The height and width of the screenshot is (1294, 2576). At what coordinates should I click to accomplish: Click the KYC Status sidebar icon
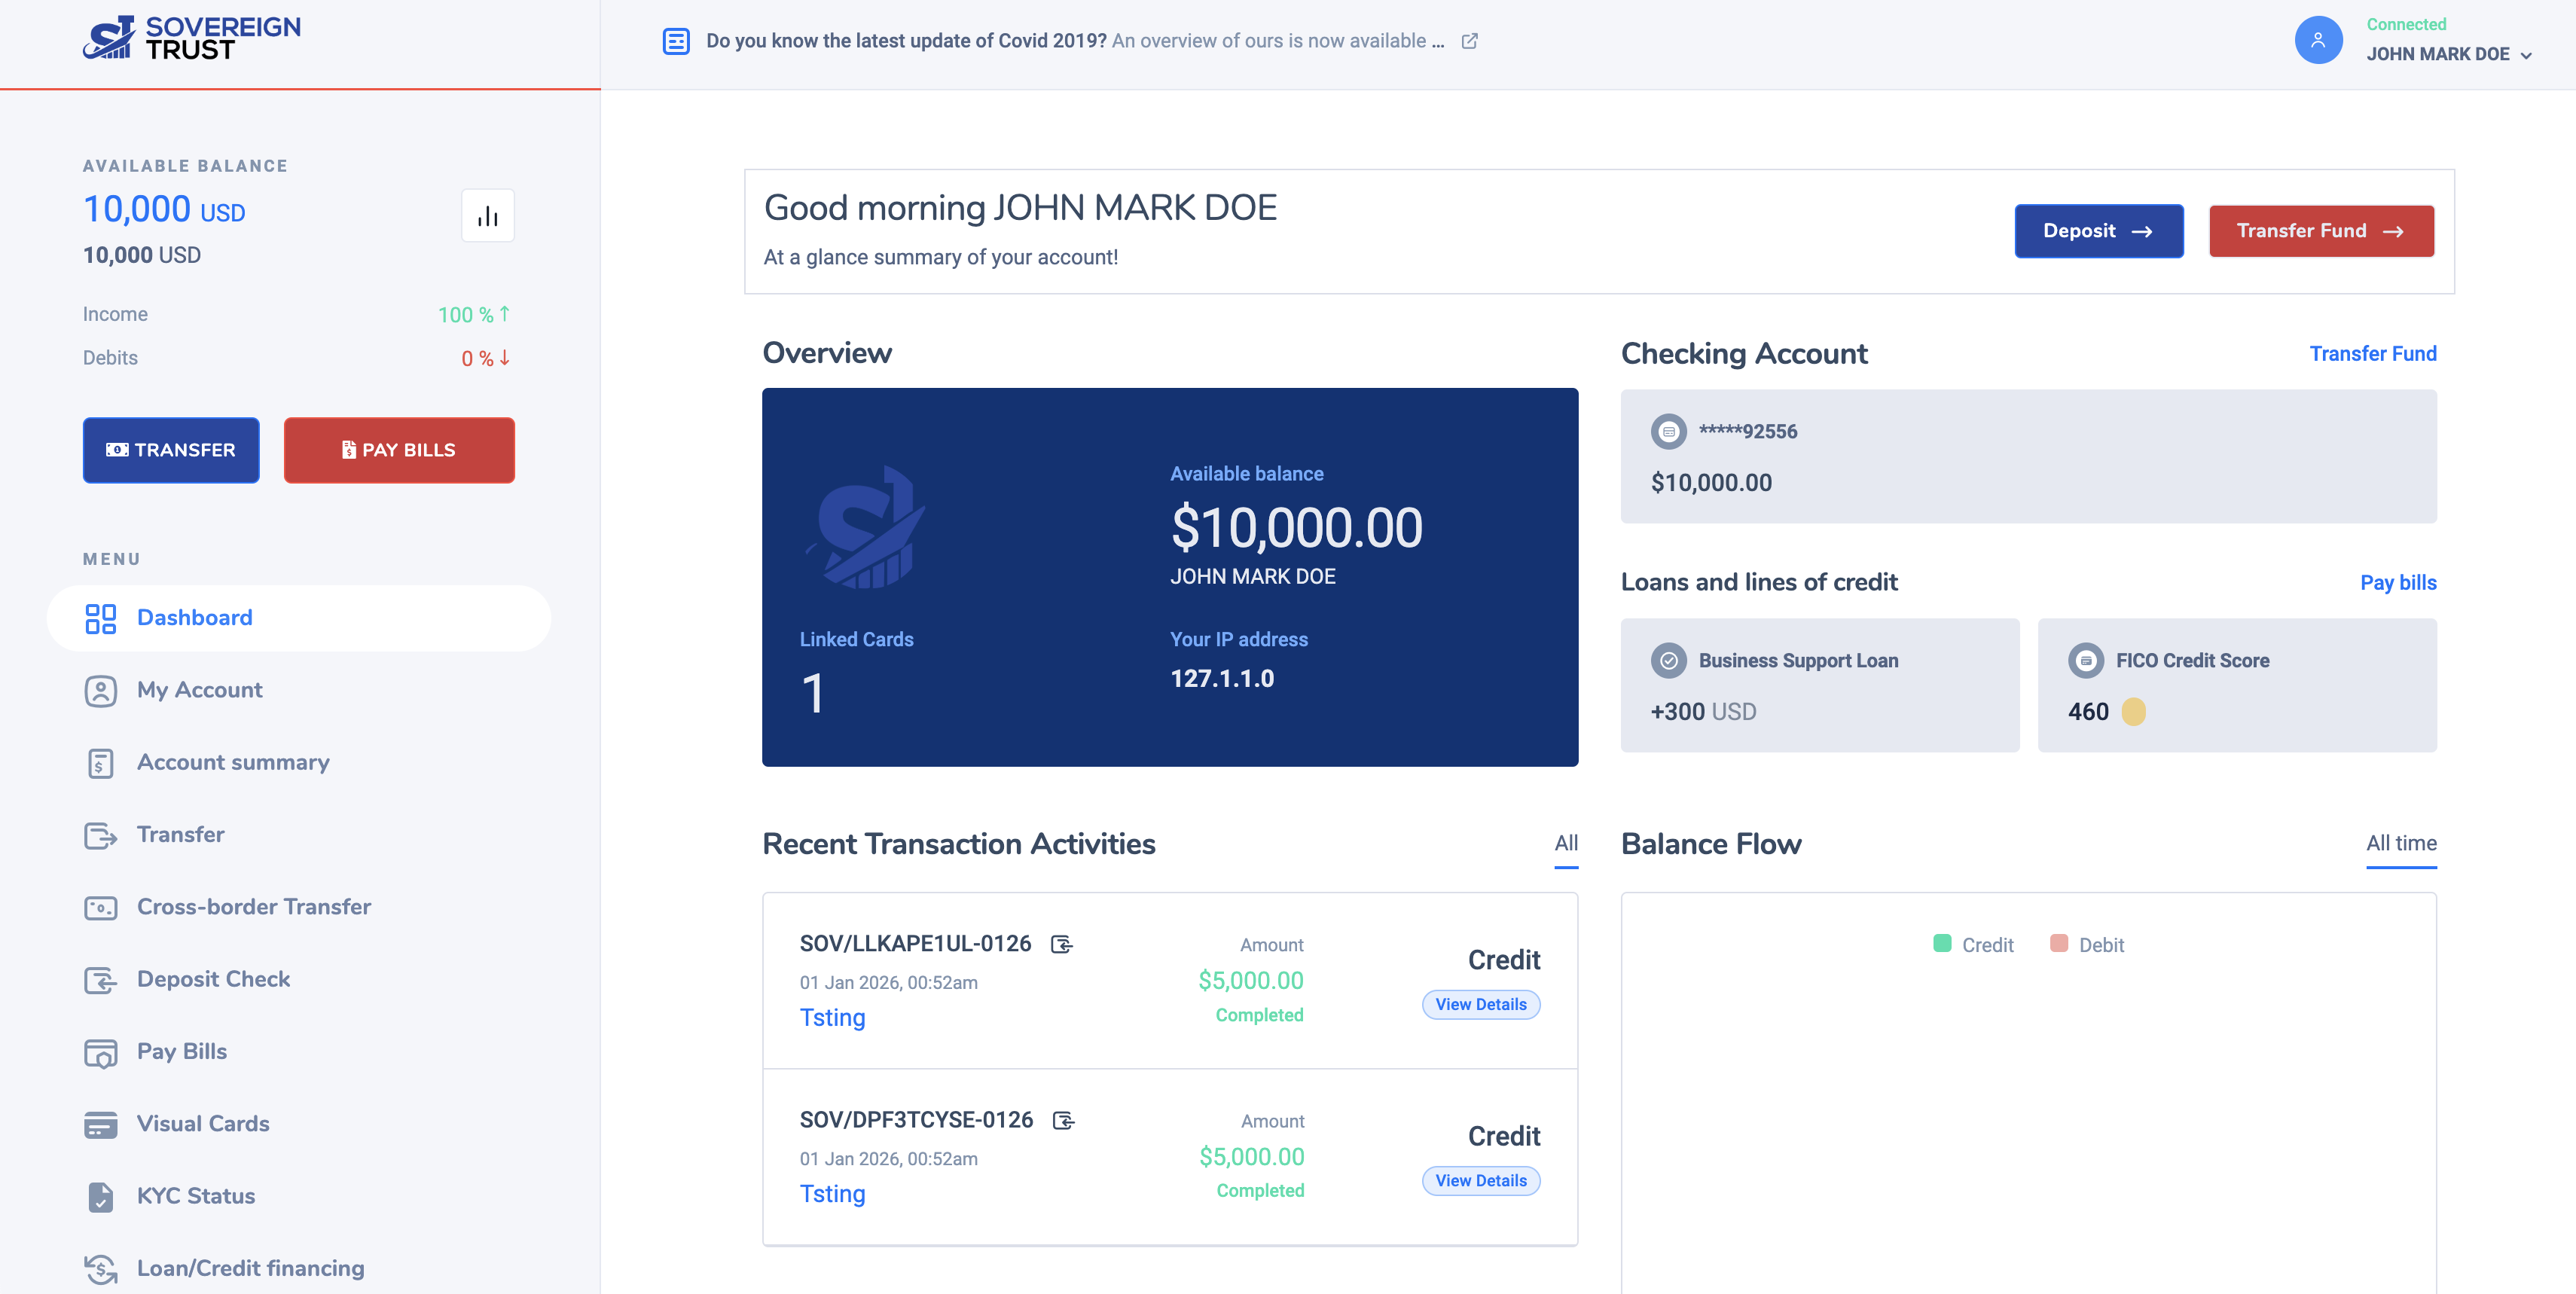tap(100, 1196)
